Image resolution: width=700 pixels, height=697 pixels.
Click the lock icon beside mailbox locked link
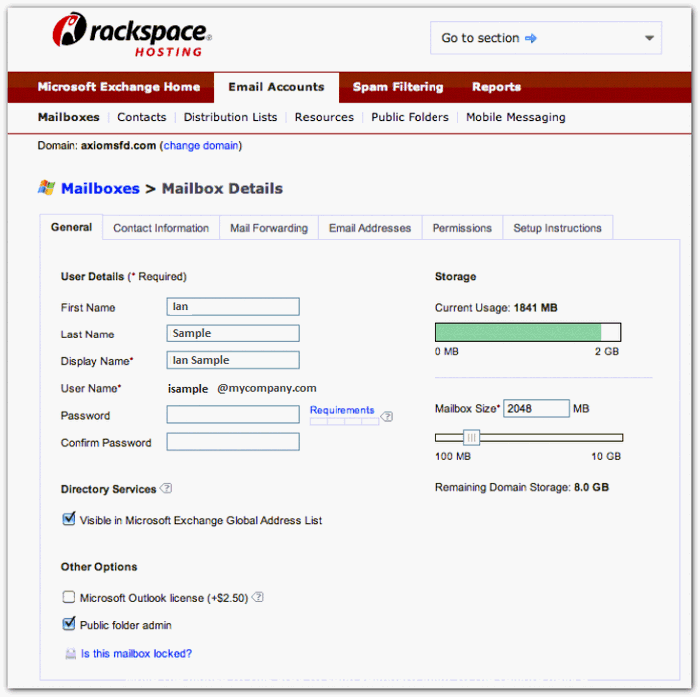70,654
